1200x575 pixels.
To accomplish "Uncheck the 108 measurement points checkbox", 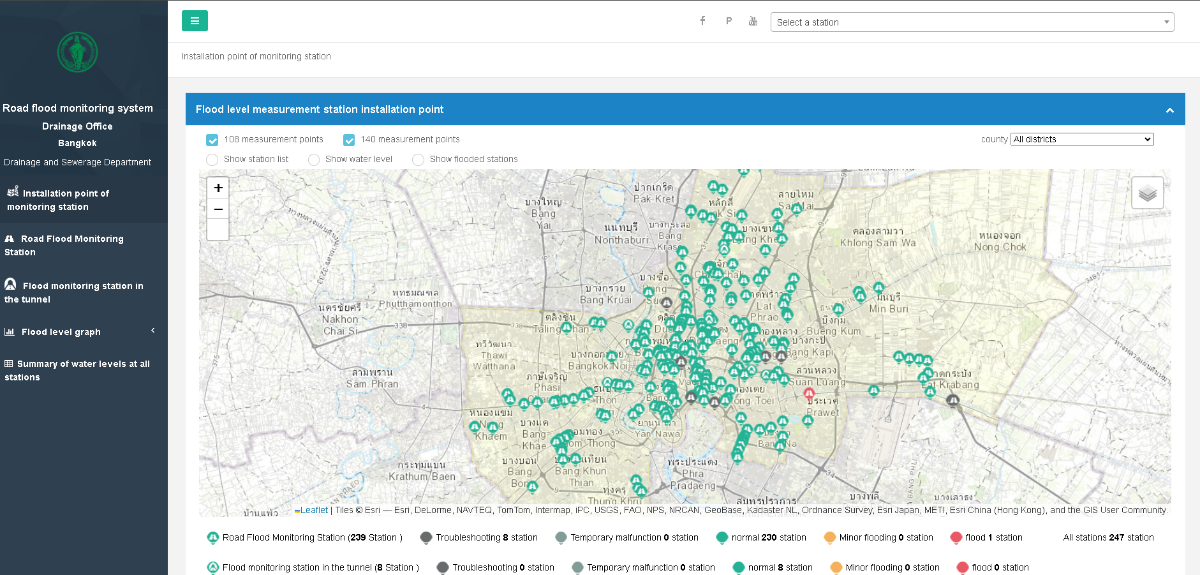I will 212,140.
